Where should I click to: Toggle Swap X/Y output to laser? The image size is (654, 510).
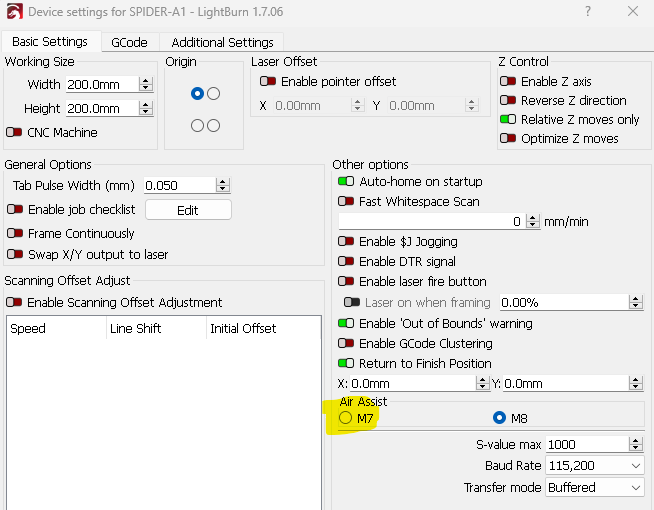(x=15, y=254)
